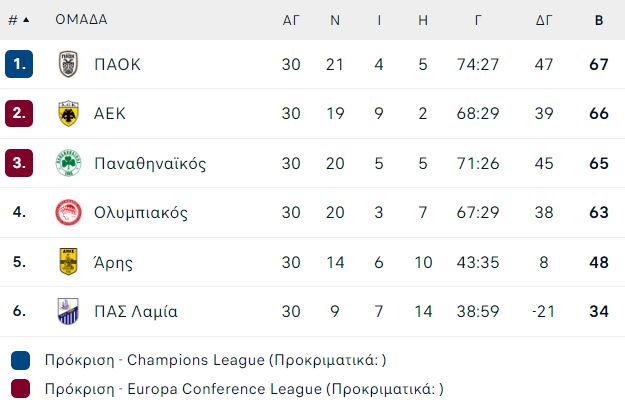625x408 pixels.
Task: Open the Ολυμπιακός team name link
Action: [x=141, y=213]
